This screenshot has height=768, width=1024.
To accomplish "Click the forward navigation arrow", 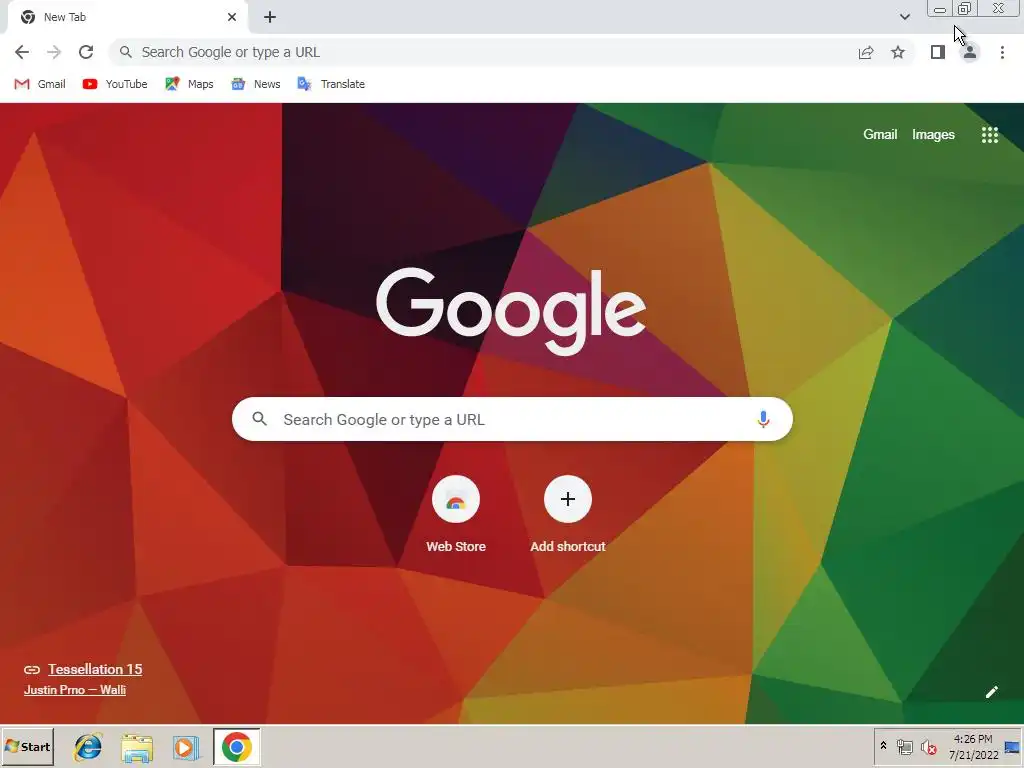I will tap(54, 52).
